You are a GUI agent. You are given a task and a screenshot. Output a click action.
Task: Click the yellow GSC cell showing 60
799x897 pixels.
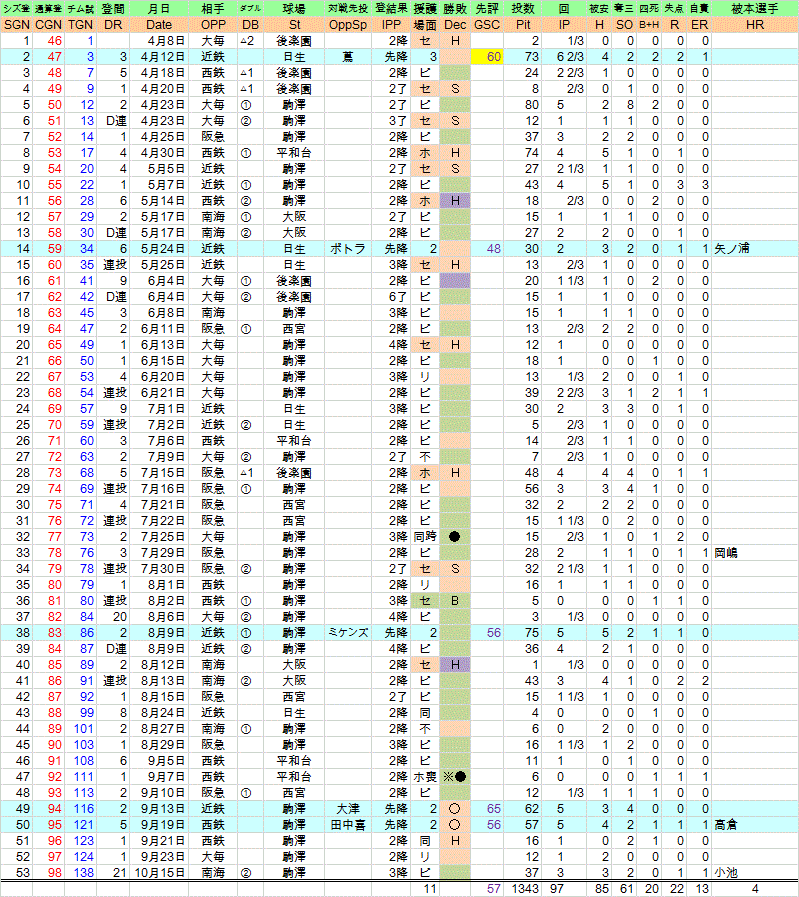(x=487, y=57)
